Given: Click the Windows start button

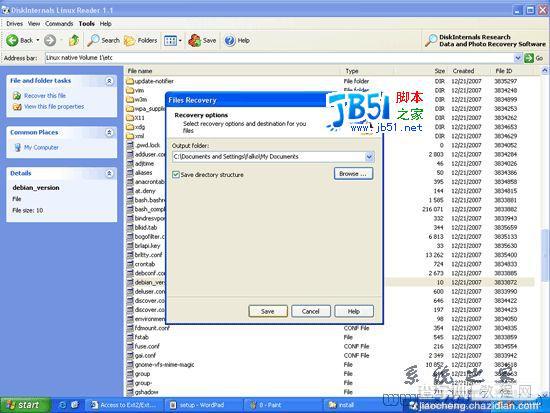Looking at the screenshot, I should (25, 405).
